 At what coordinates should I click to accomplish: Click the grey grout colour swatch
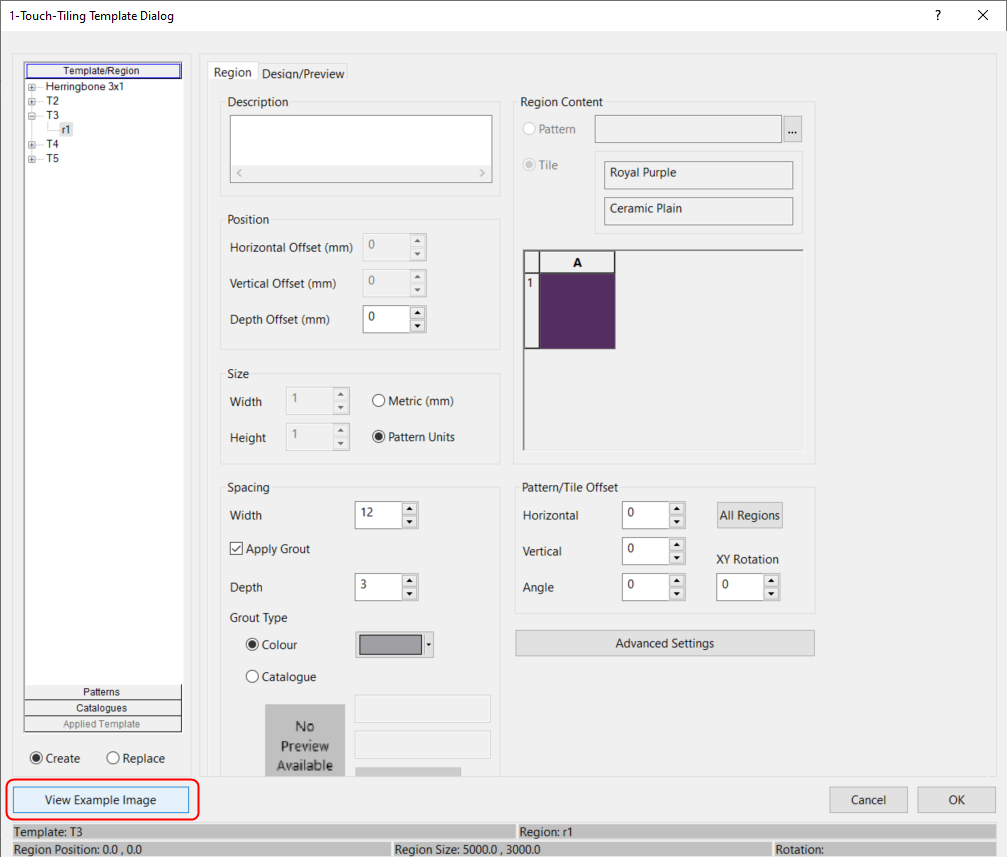390,645
